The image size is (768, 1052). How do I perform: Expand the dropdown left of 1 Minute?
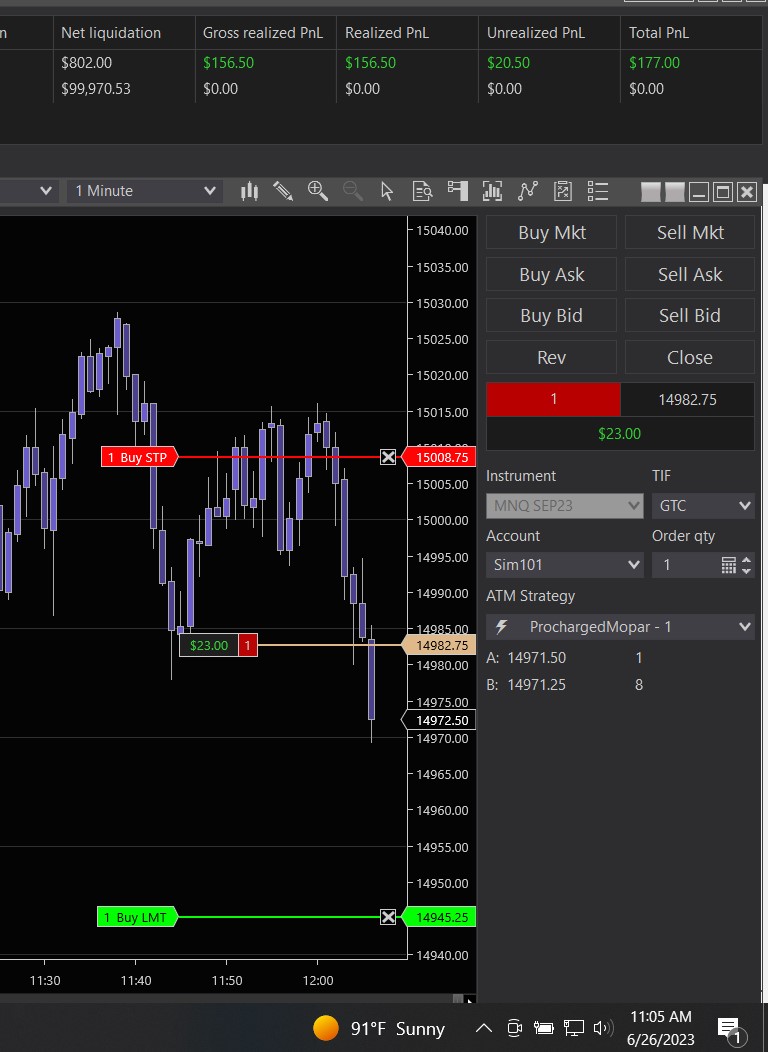[46, 191]
